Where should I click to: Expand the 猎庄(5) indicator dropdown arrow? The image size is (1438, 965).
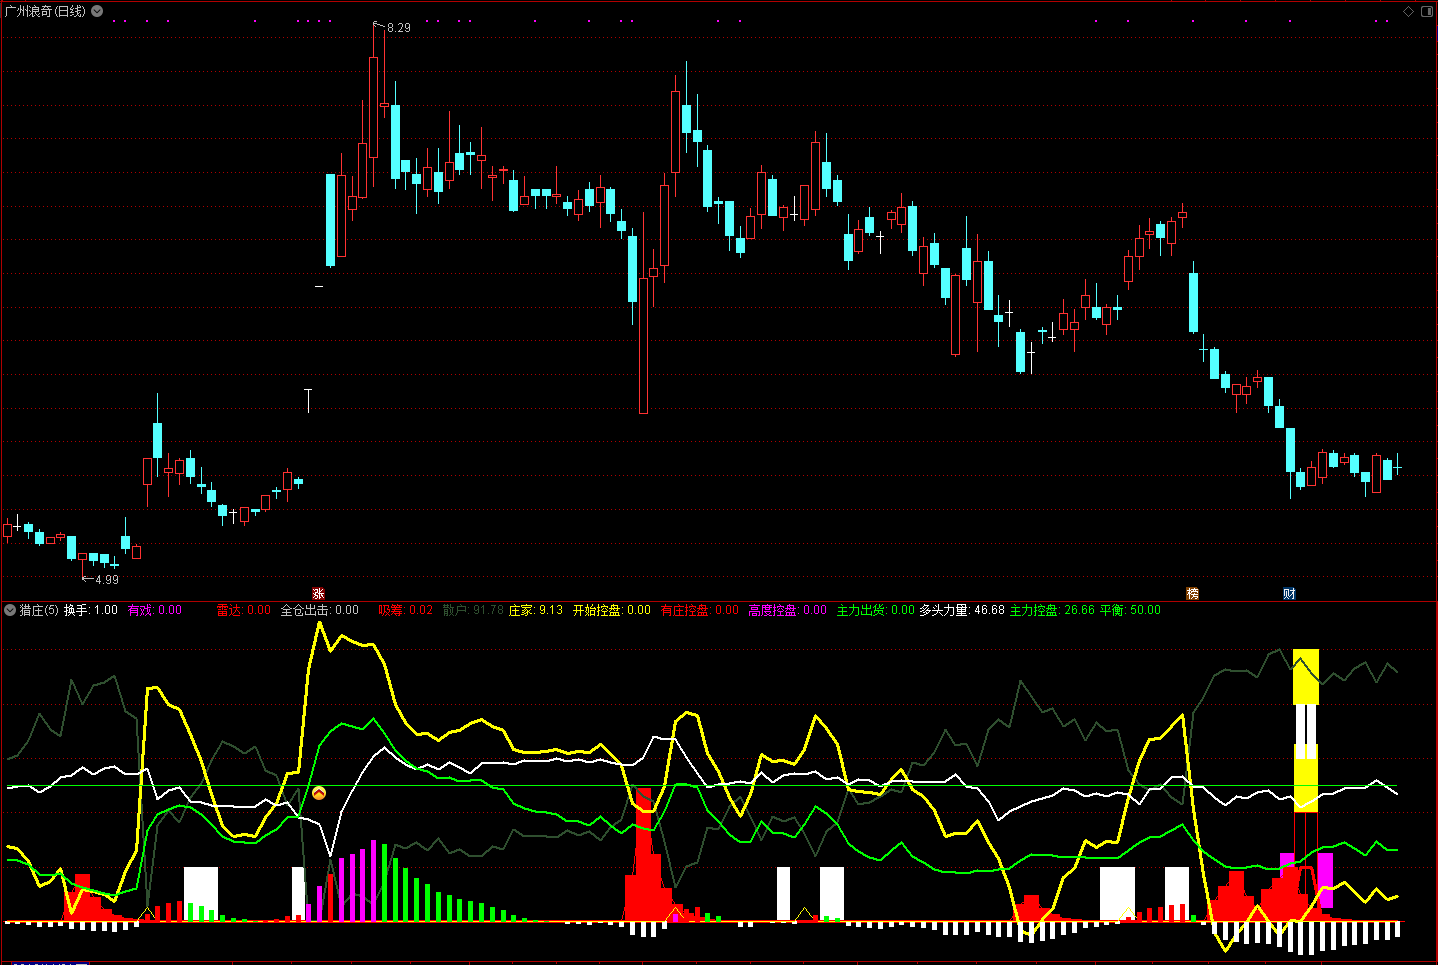(10, 610)
